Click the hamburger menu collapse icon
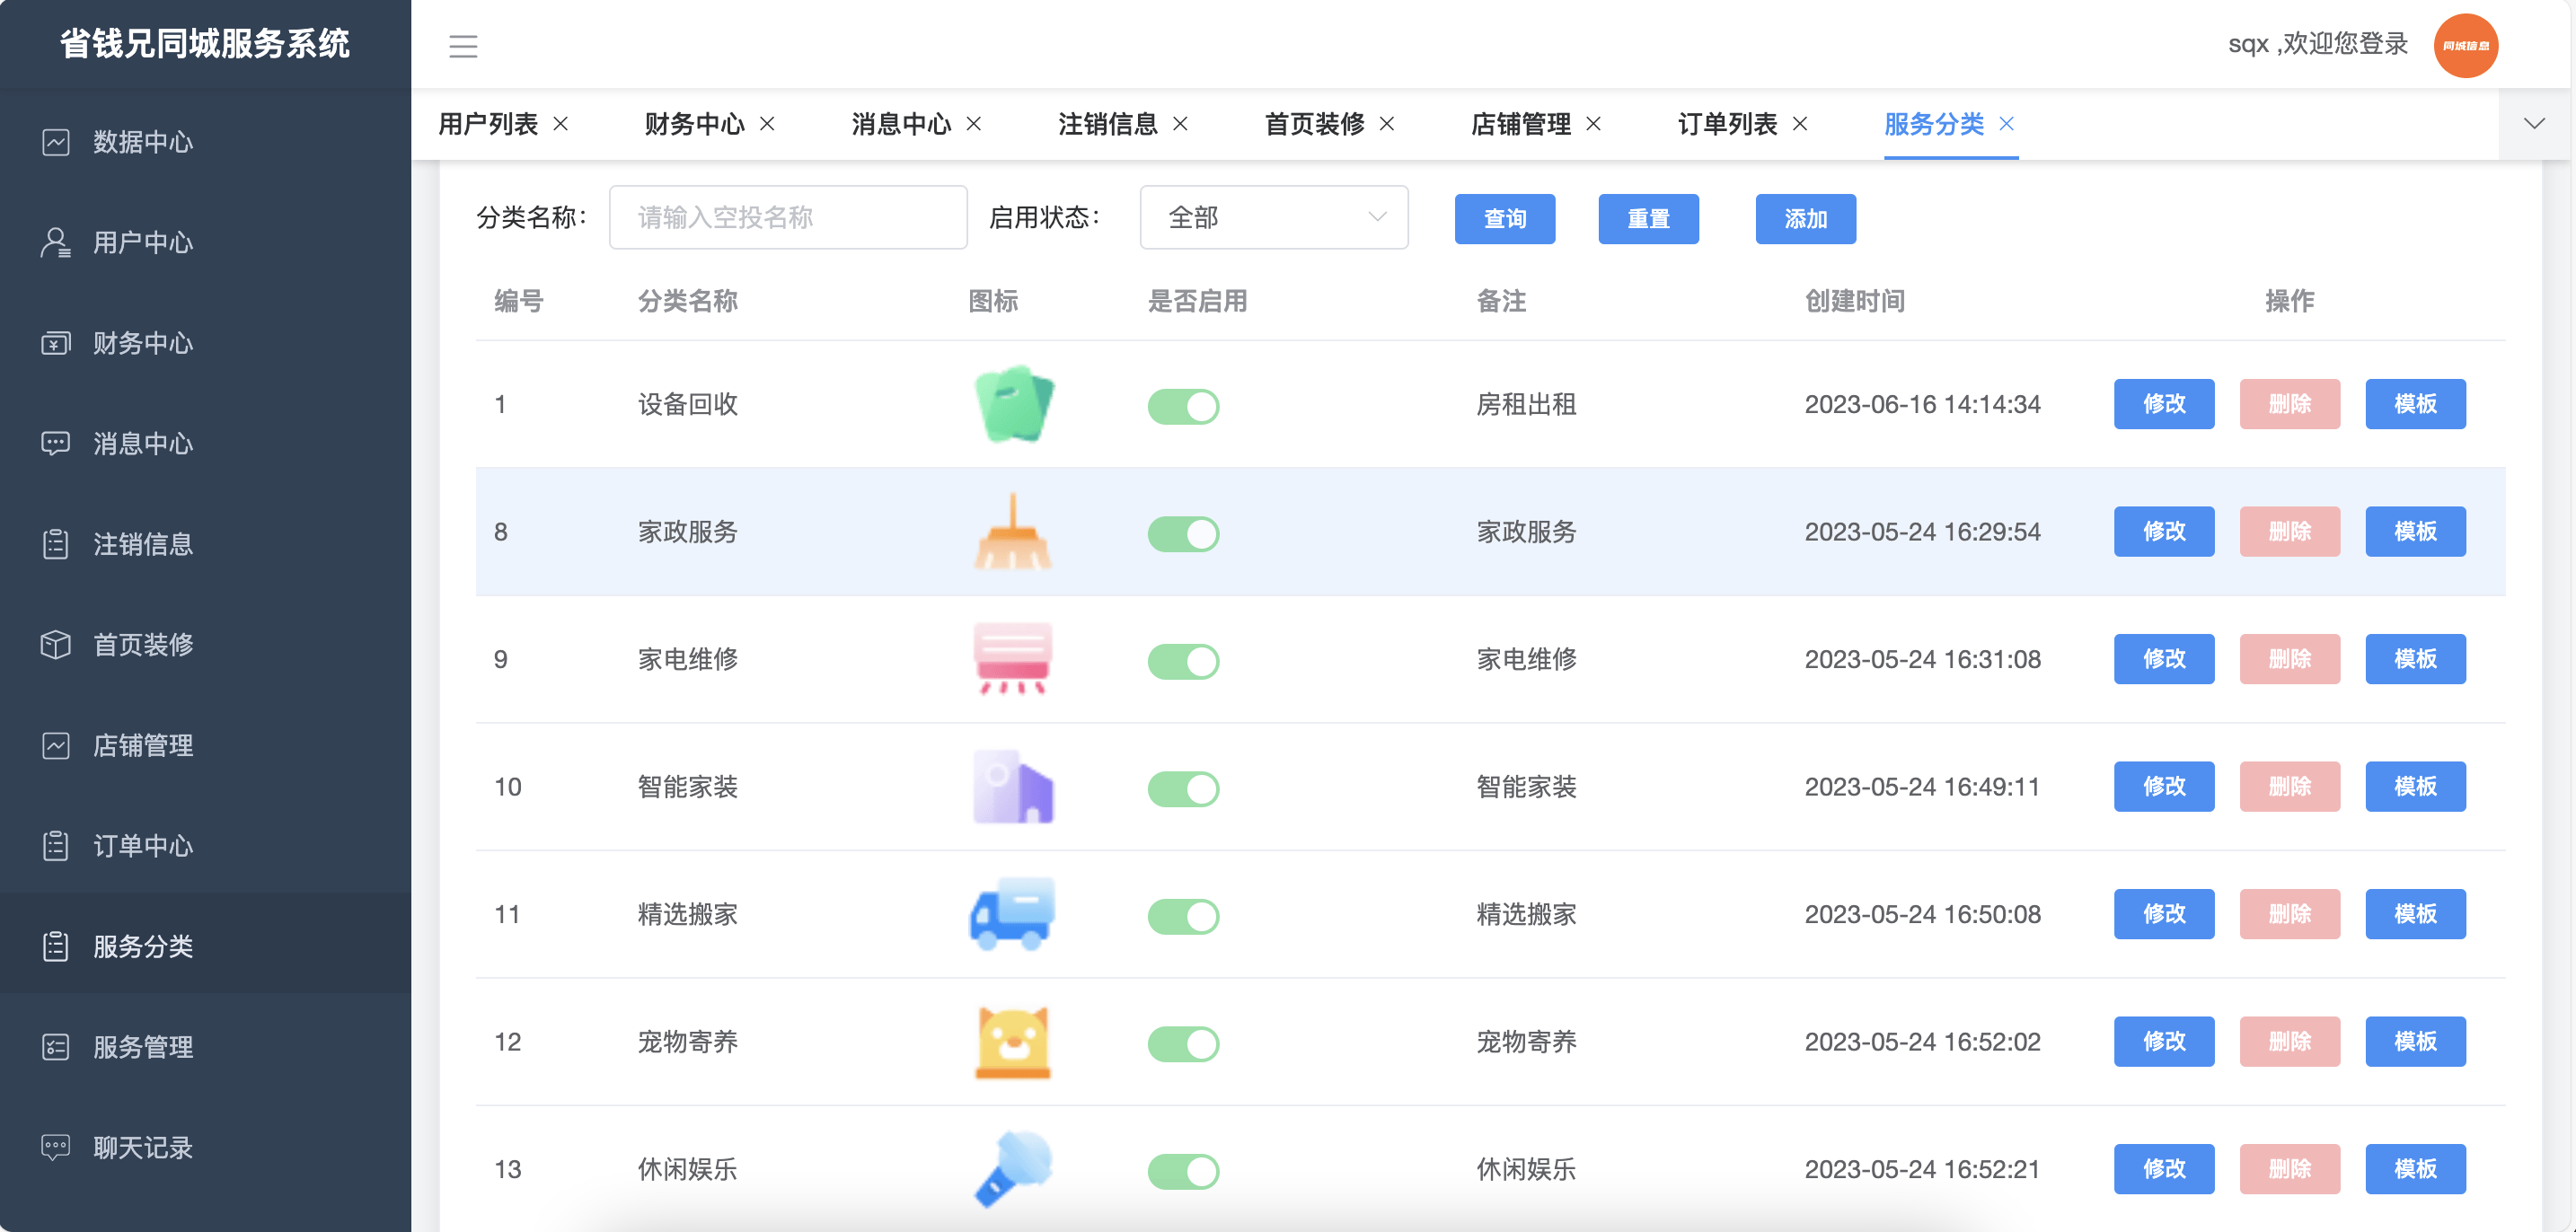The width and height of the screenshot is (2576, 1232). [463, 46]
